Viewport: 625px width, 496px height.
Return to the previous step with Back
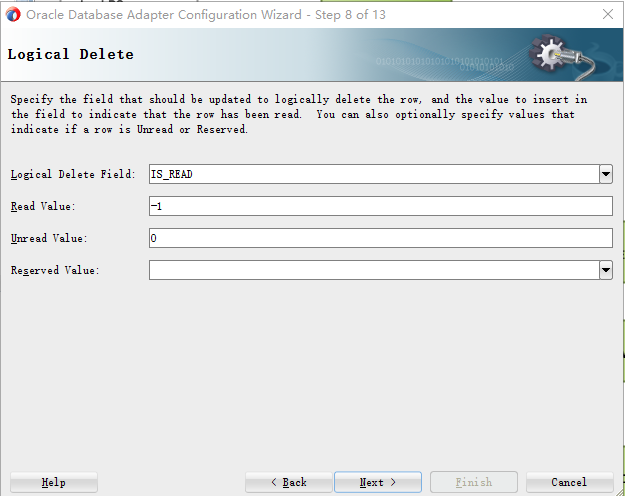289,482
